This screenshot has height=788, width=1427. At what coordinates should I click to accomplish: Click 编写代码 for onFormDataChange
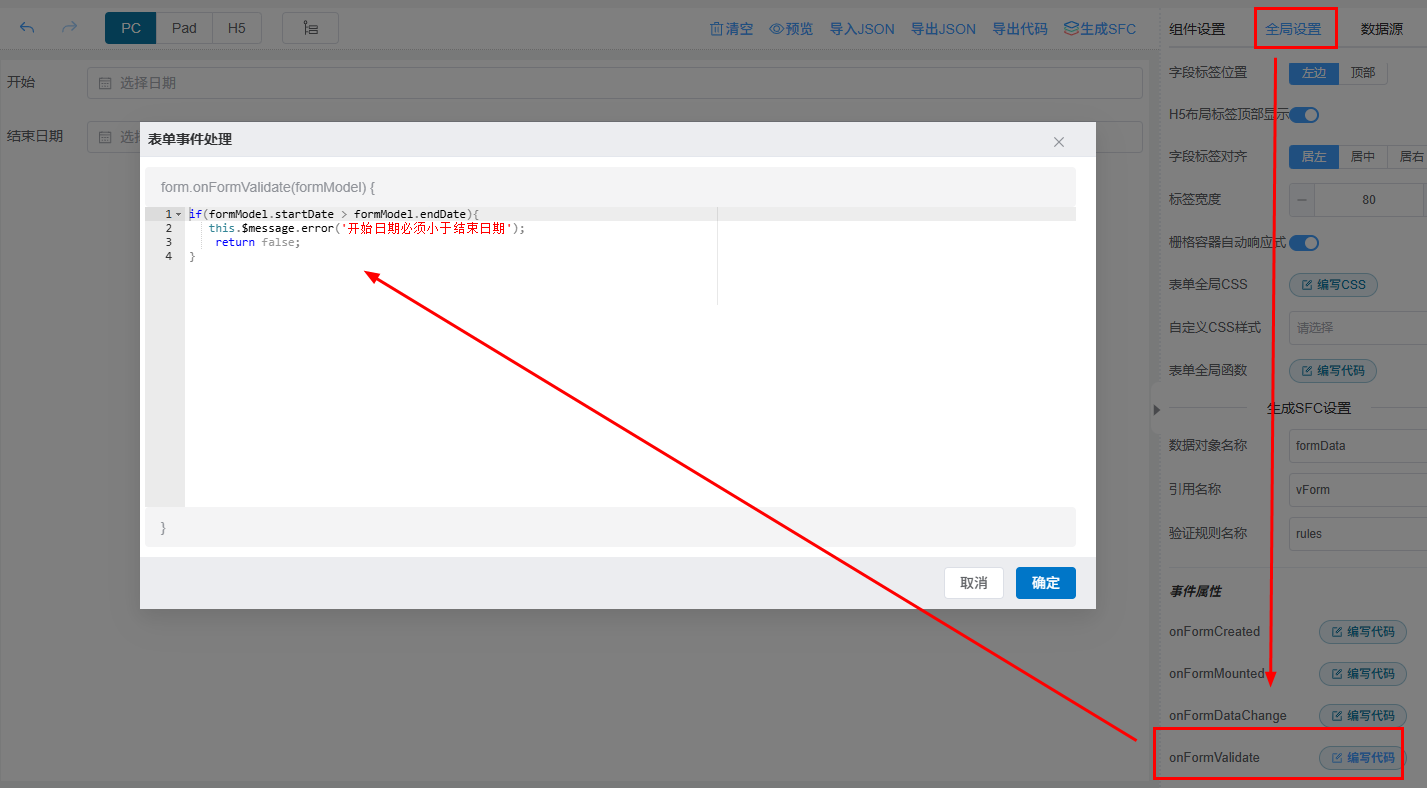click(x=1363, y=716)
